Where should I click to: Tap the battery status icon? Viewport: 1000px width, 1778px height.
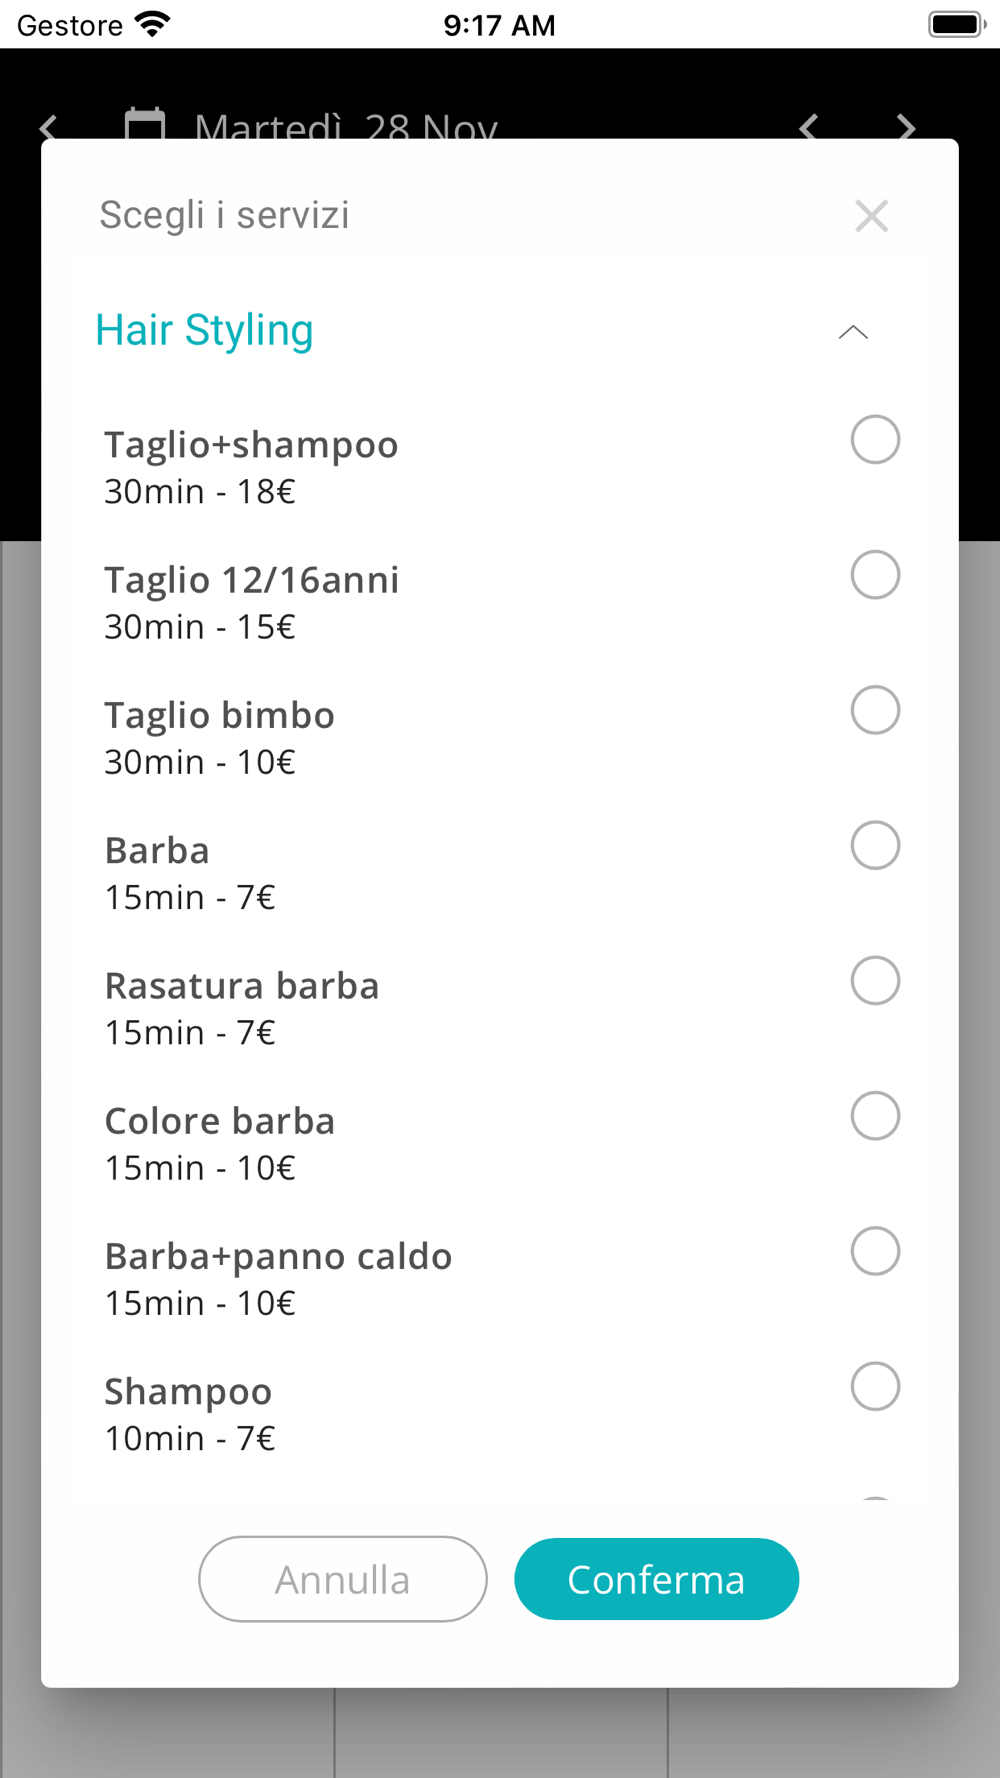pyautogui.click(x=957, y=24)
